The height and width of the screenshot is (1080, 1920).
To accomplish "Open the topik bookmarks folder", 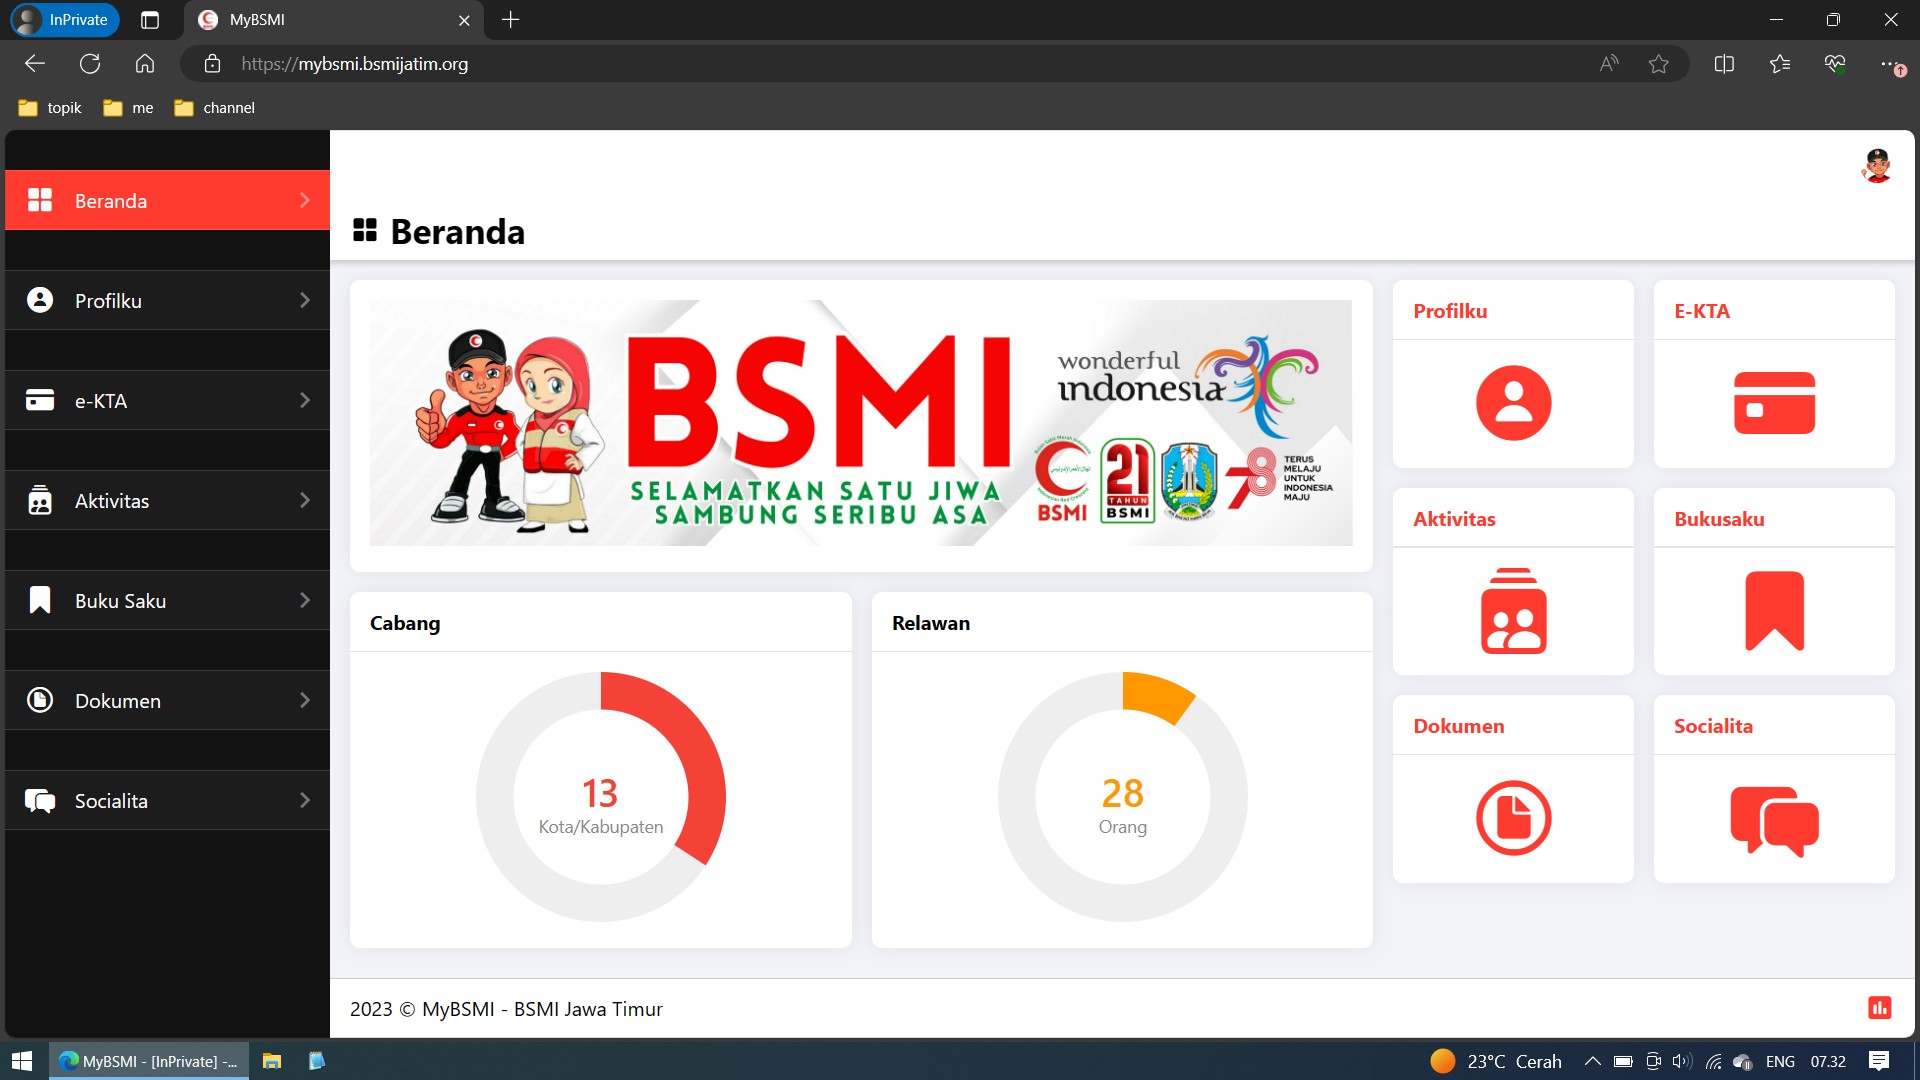I will coord(50,108).
